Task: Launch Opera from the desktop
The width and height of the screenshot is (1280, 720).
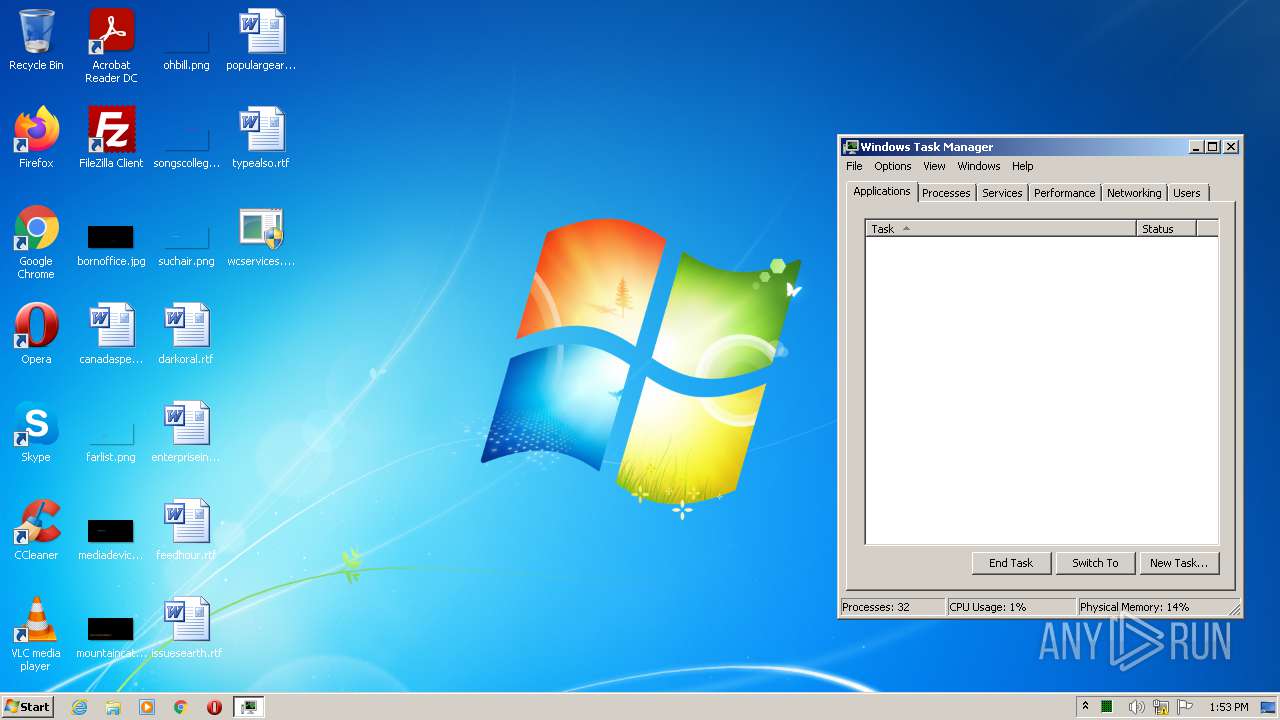Action: coord(36,334)
